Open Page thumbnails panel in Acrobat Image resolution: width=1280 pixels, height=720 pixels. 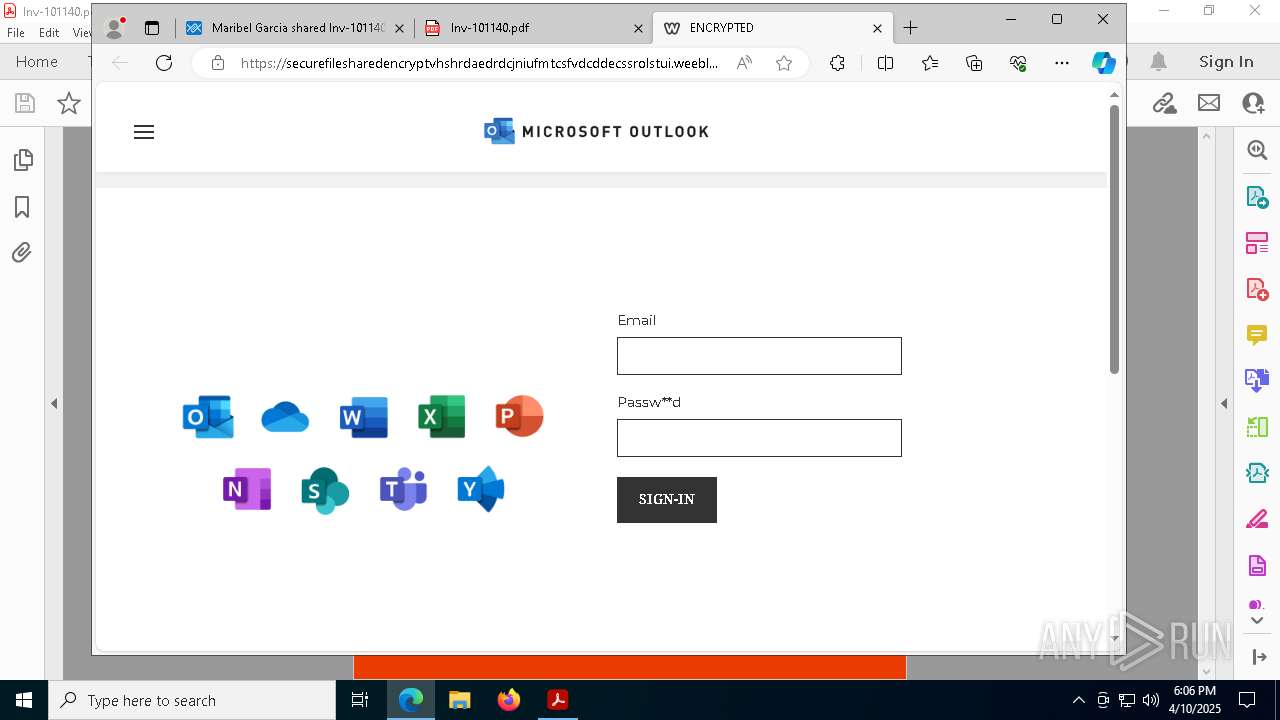(22, 160)
